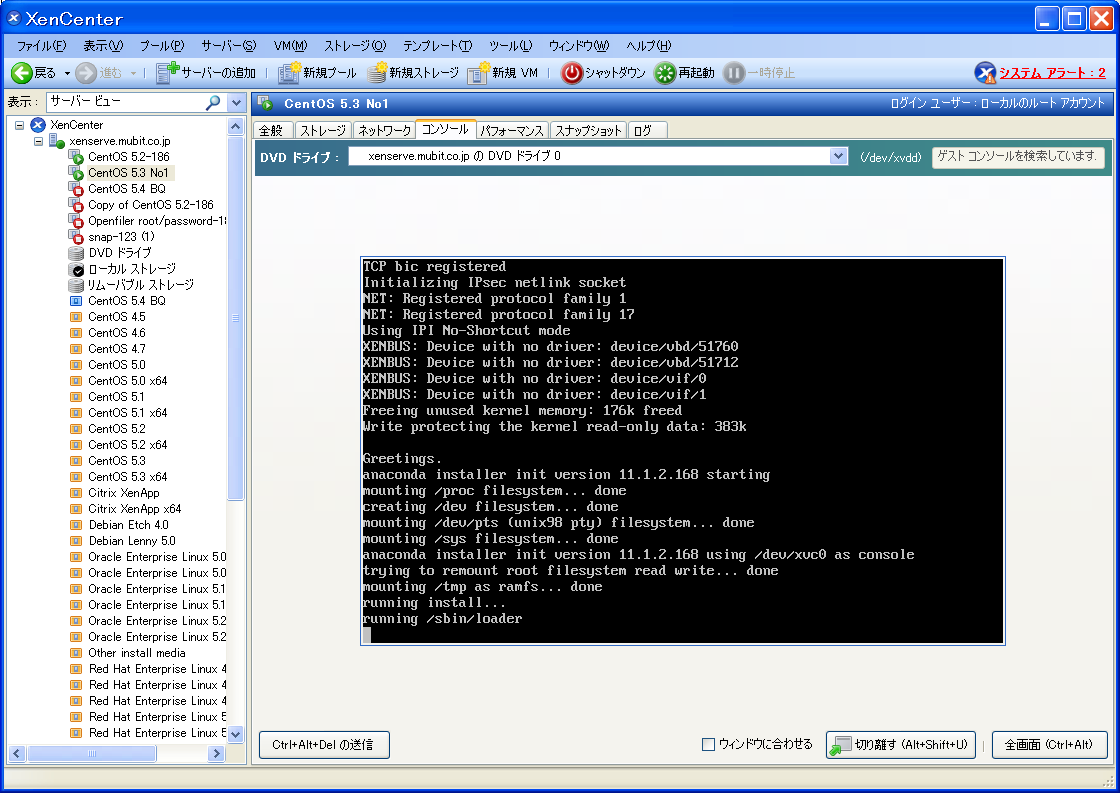Select ローカル ストレージ default storage icon
The width and height of the screenshot is (1120, 793).
click(76, 269)
